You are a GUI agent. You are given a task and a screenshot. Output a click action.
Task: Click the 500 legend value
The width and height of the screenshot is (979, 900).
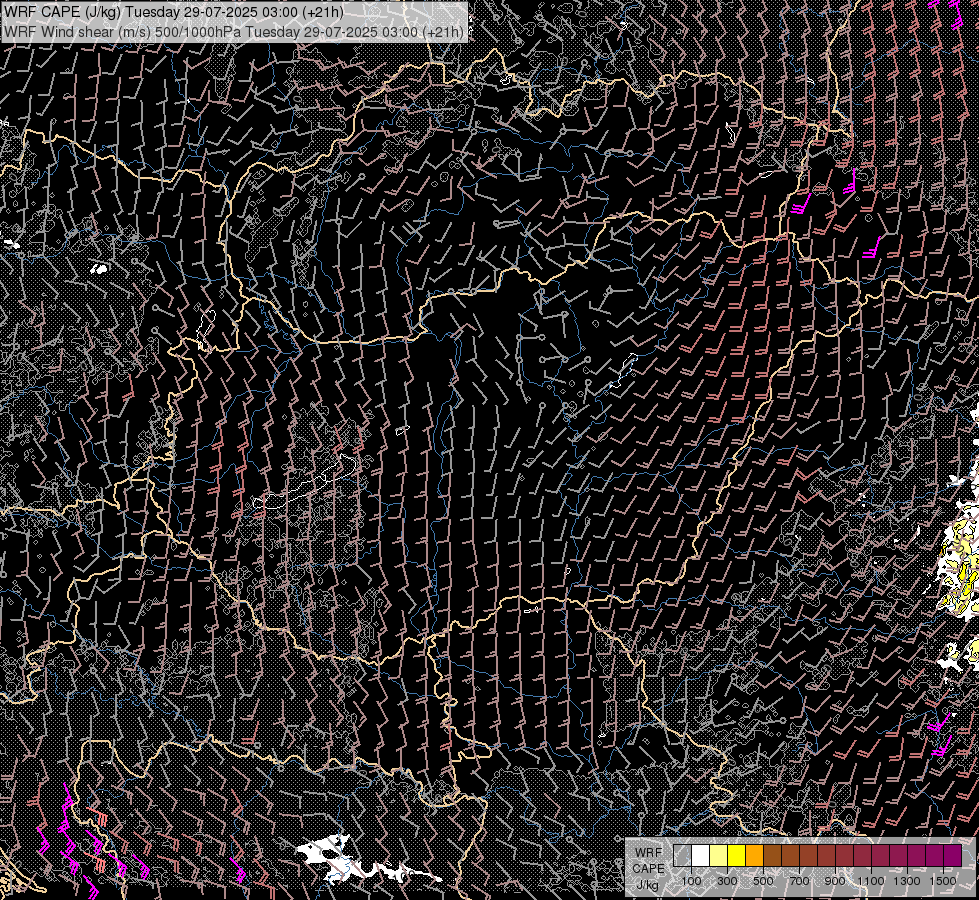763,881
